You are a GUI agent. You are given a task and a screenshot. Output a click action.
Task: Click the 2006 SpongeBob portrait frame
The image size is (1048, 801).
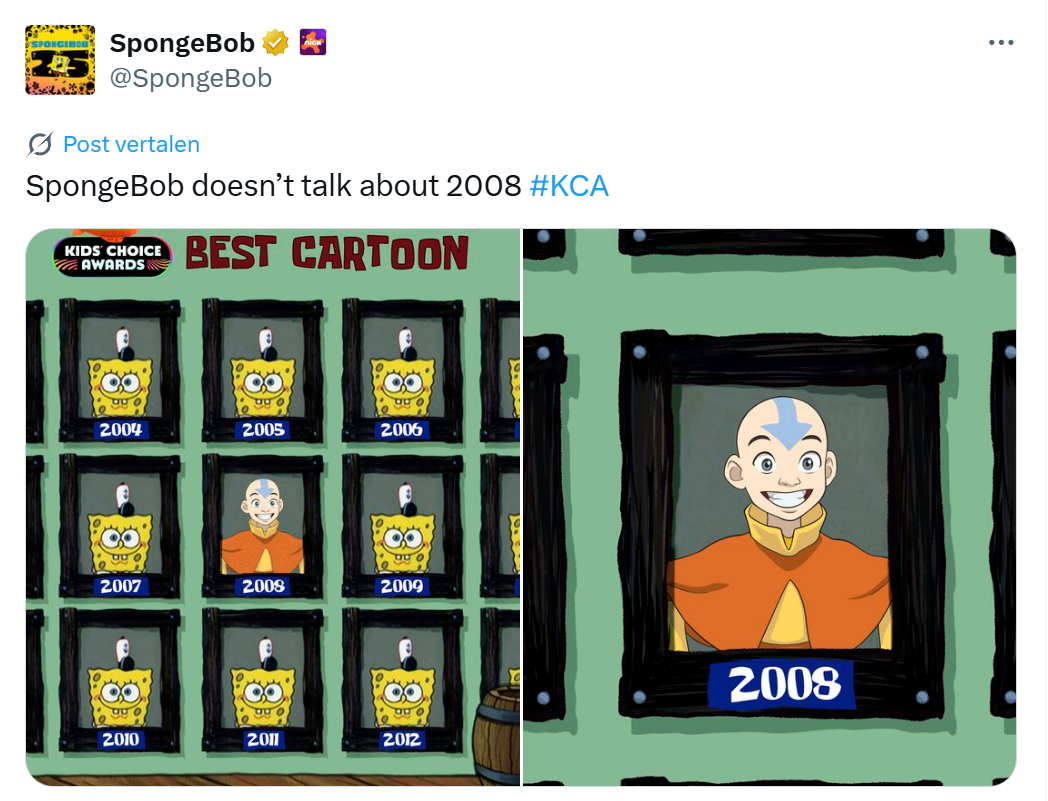[x=402, y=370]
